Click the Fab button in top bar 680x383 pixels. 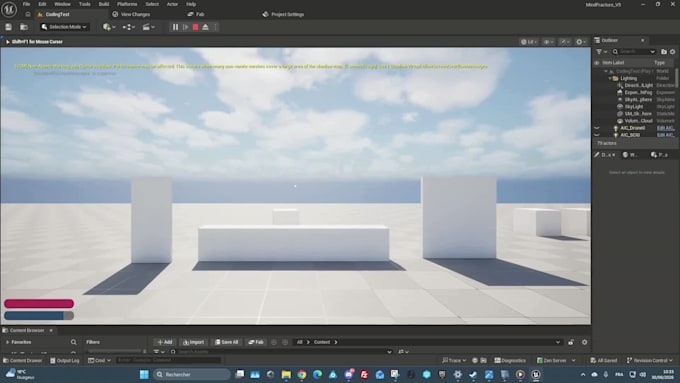[196, 14]
